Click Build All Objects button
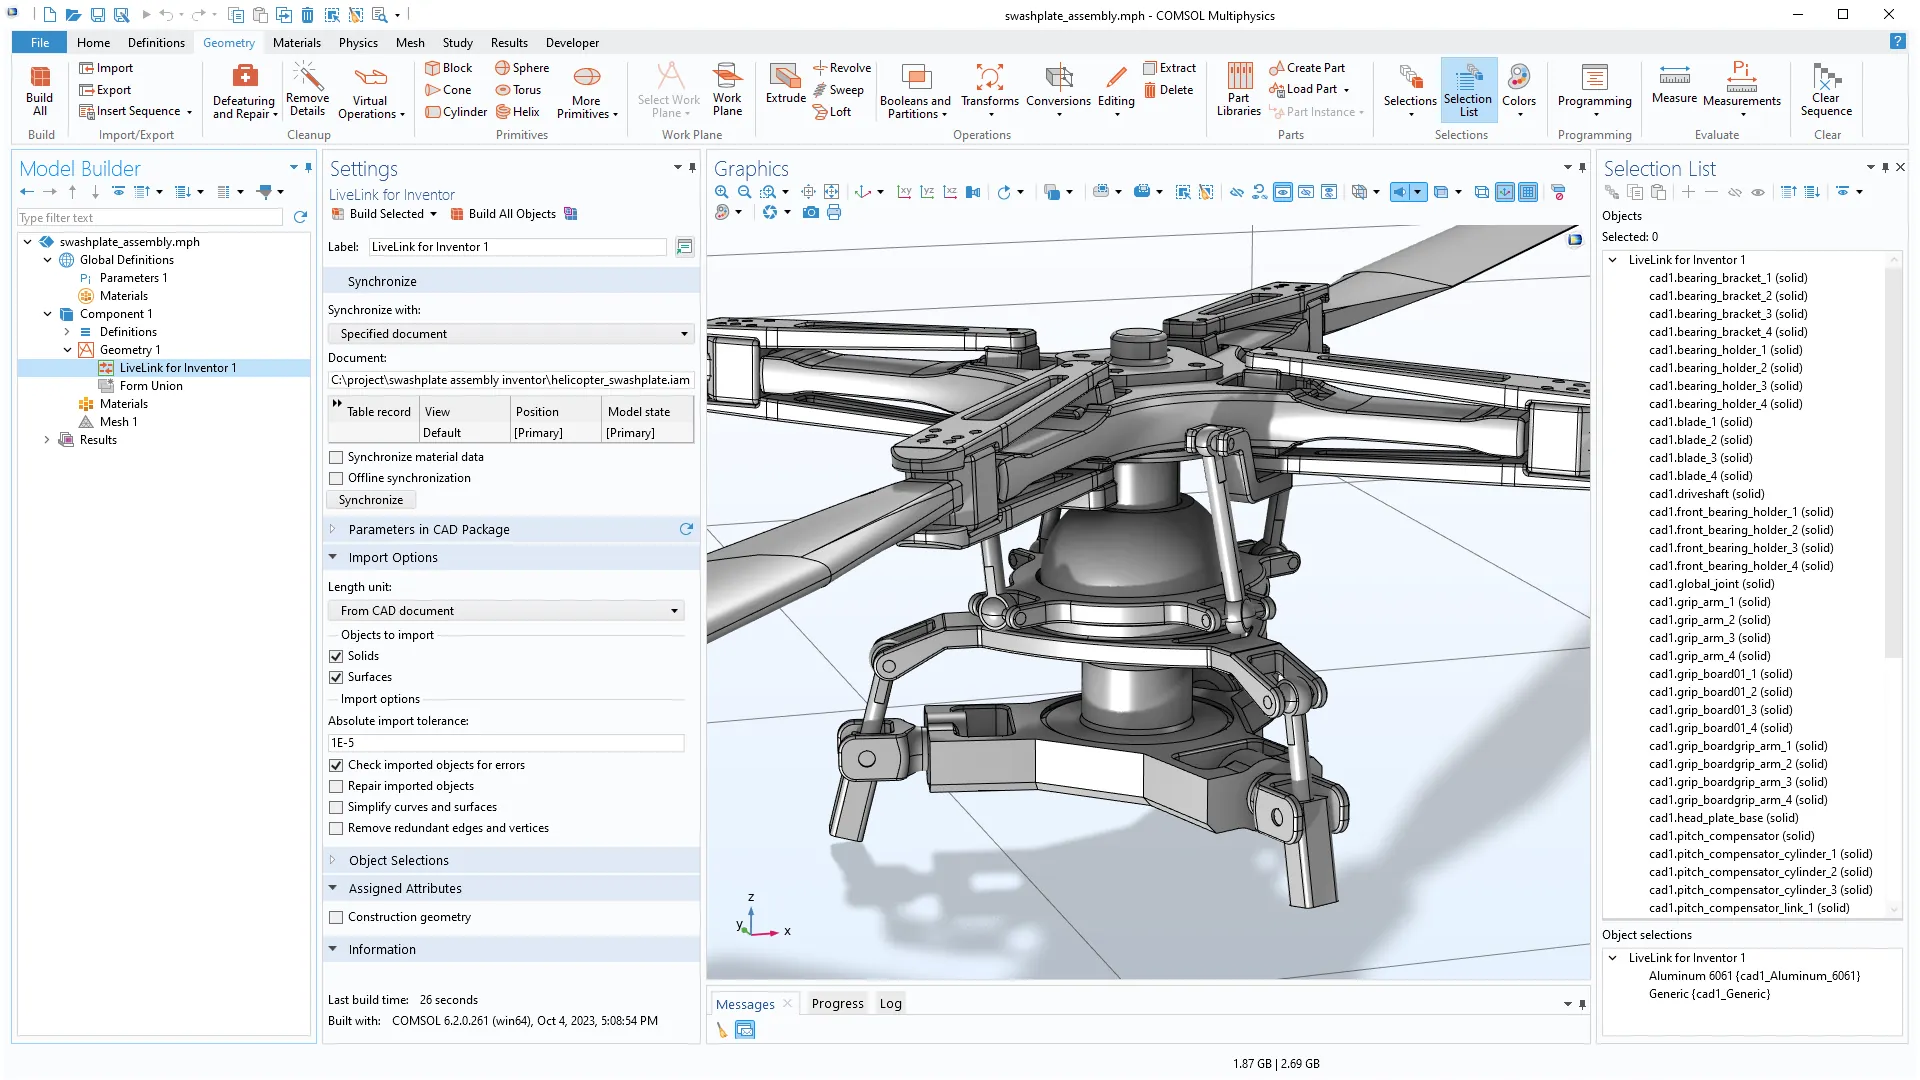 [503, 214]
